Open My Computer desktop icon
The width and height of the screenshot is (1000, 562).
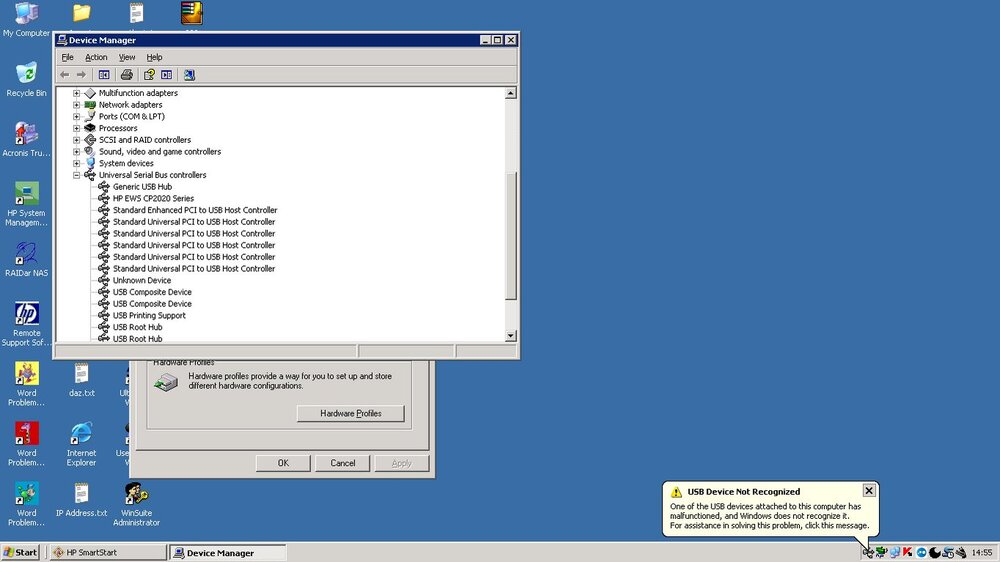tap(26, 20)
